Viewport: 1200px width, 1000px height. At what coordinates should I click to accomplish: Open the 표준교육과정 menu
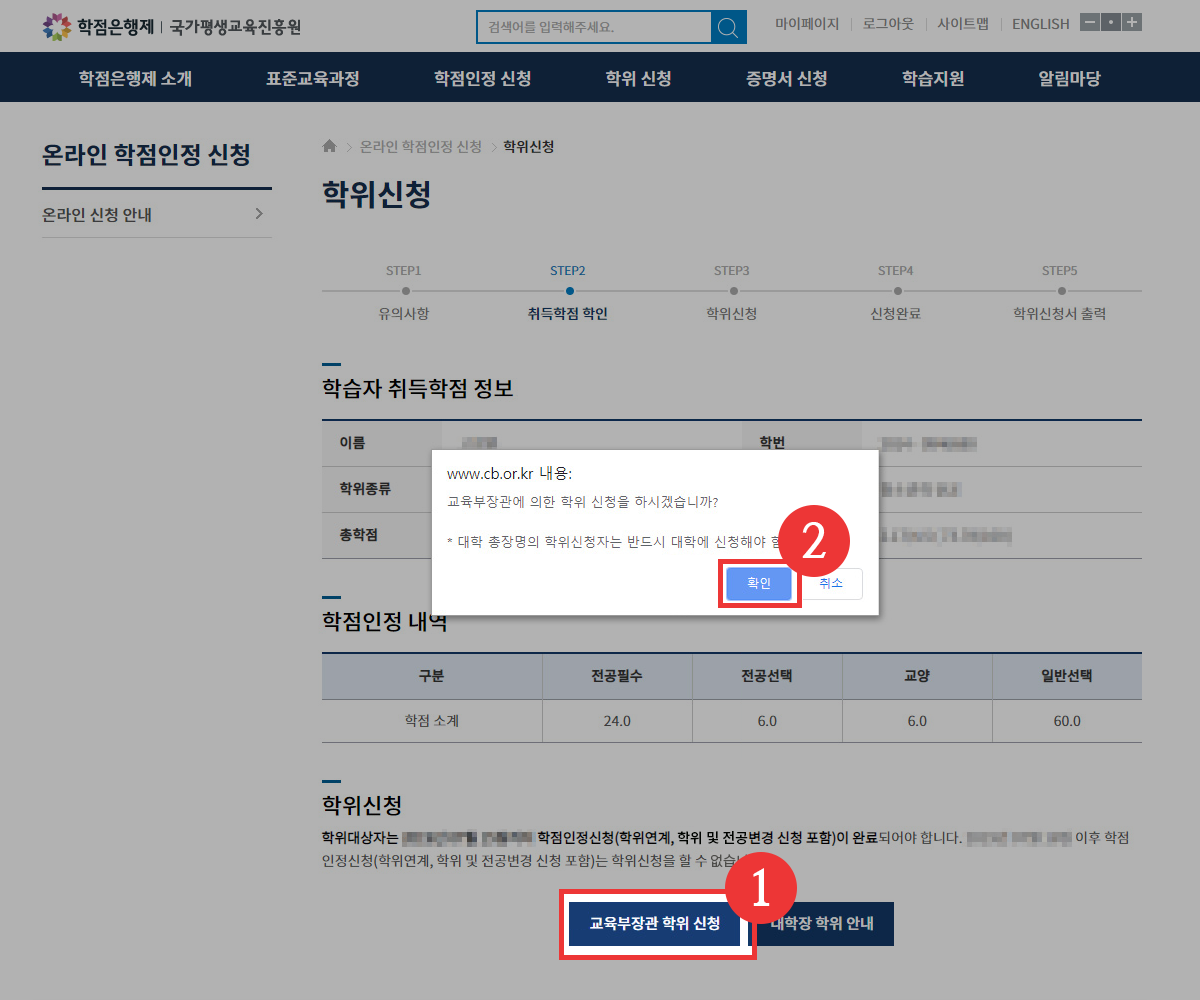(x=312, y=78)
